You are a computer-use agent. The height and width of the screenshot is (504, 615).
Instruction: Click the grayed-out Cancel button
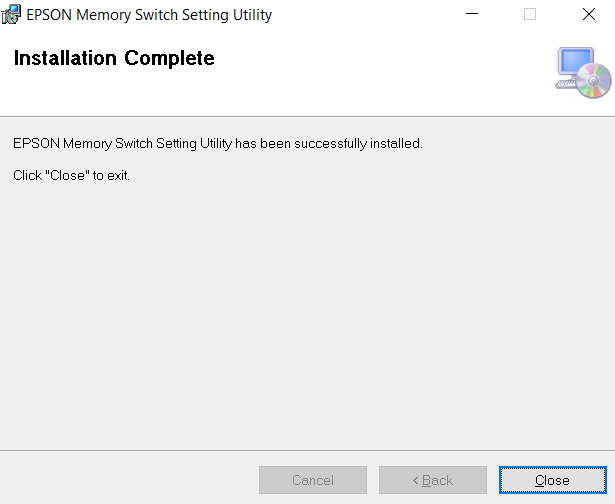312,480
